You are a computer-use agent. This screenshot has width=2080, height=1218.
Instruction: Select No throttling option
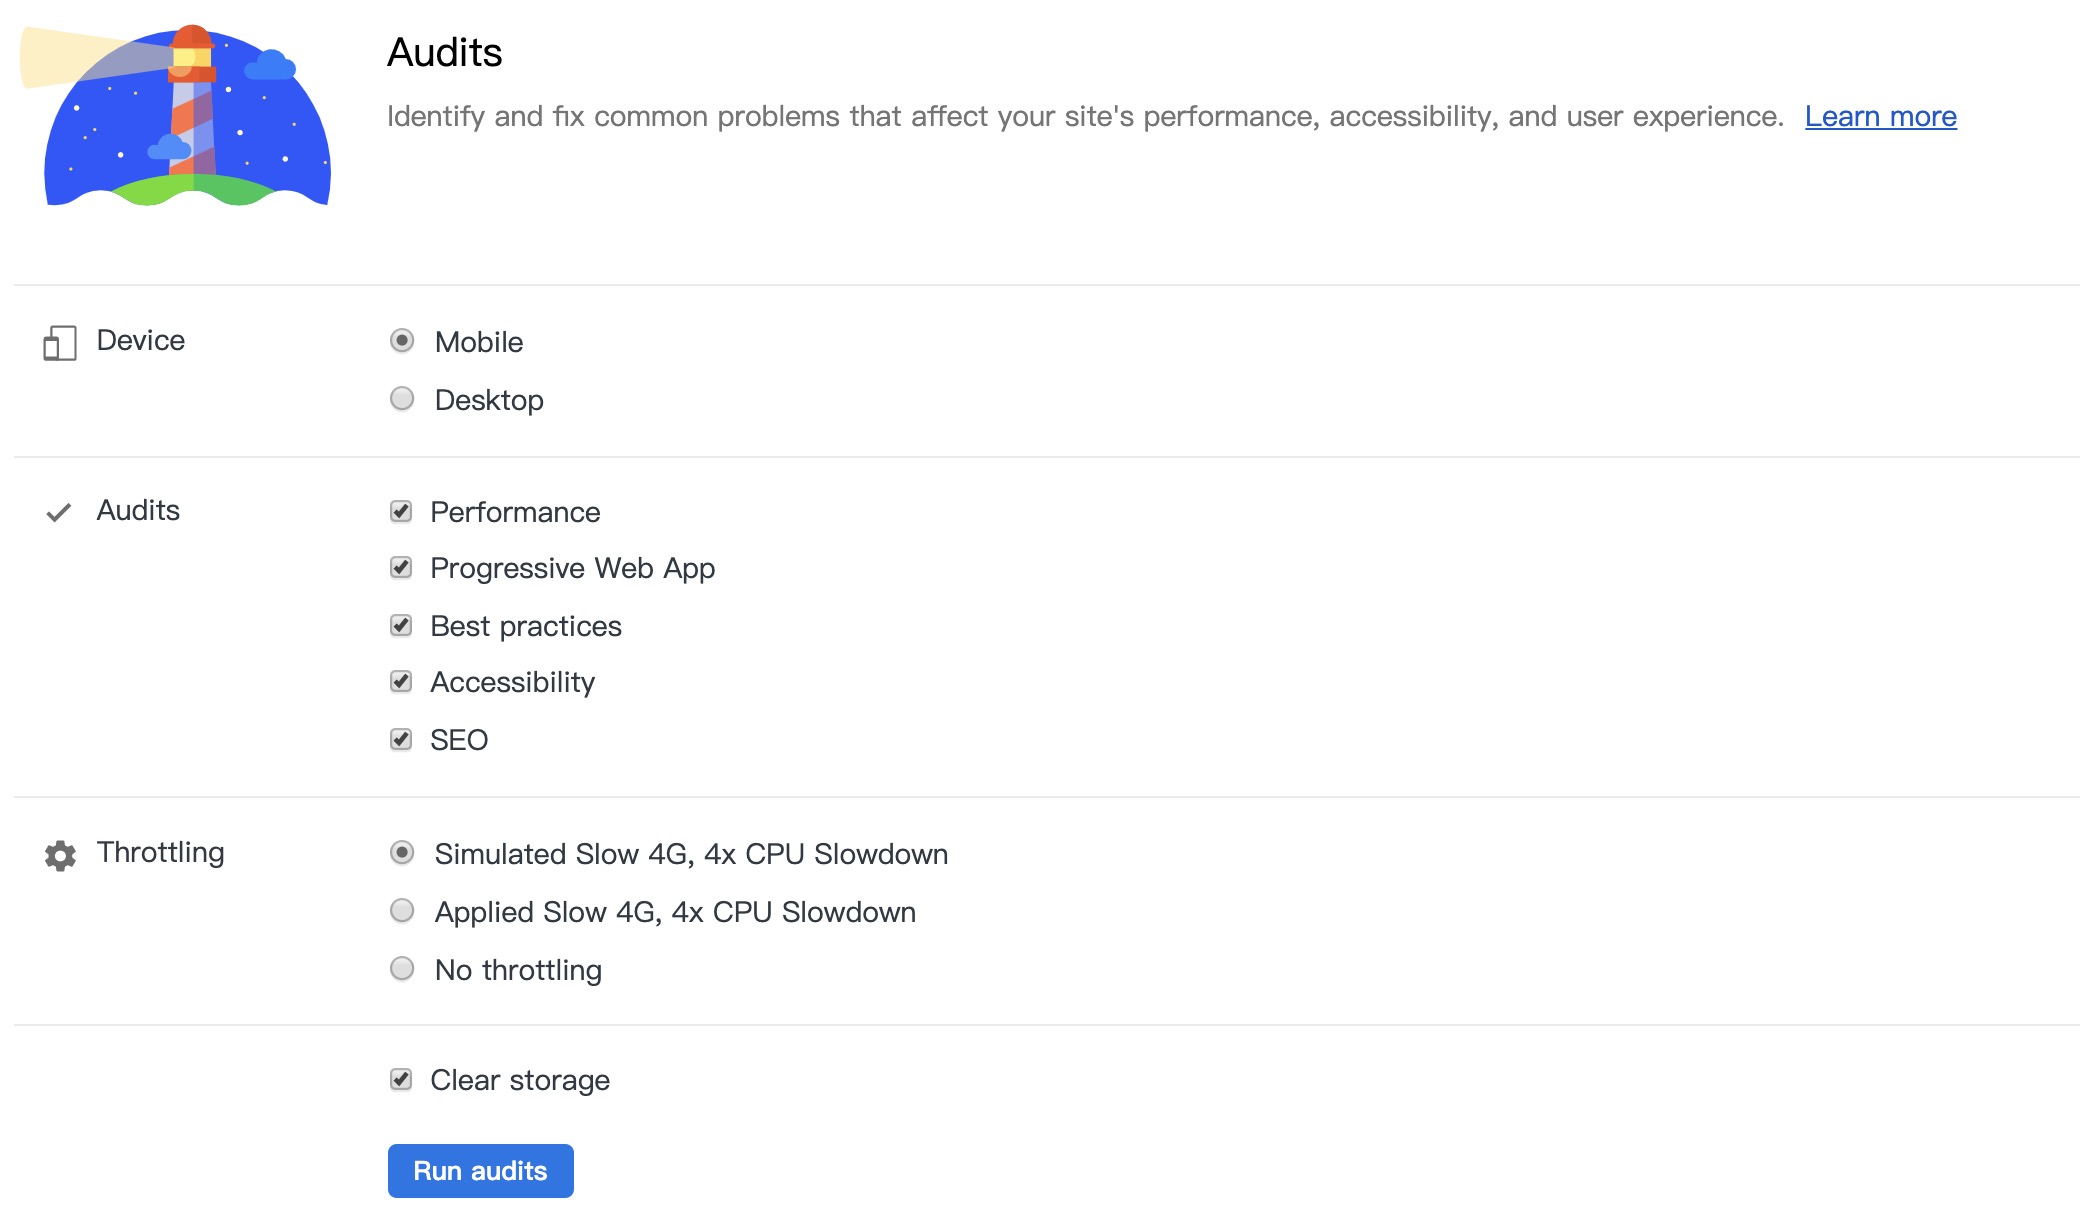coord(404,967)
